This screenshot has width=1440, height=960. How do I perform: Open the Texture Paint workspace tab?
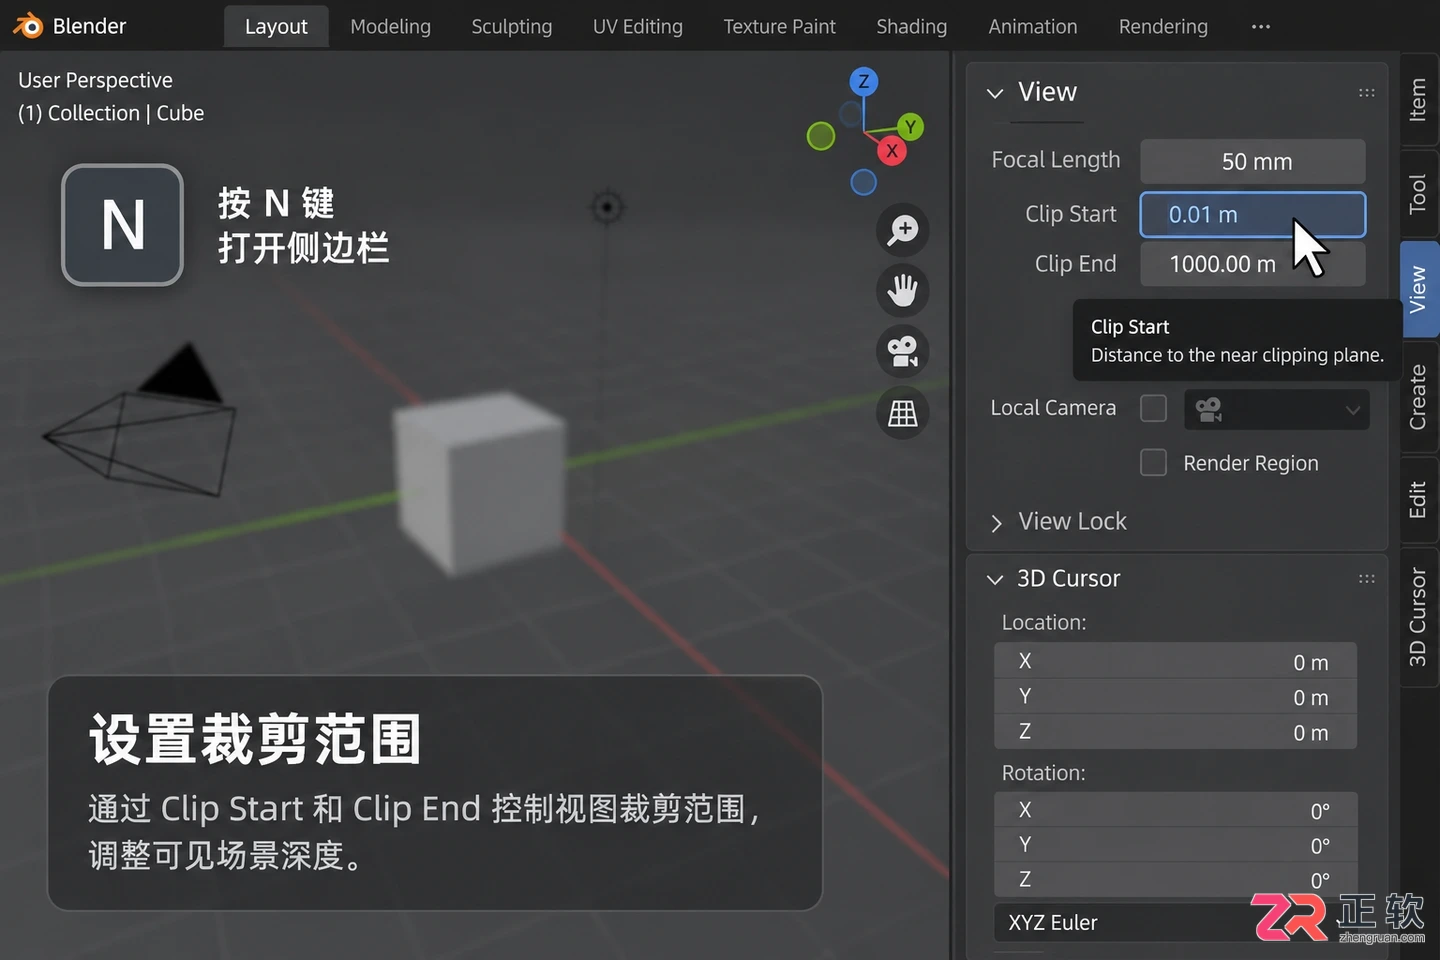point(780,27)
